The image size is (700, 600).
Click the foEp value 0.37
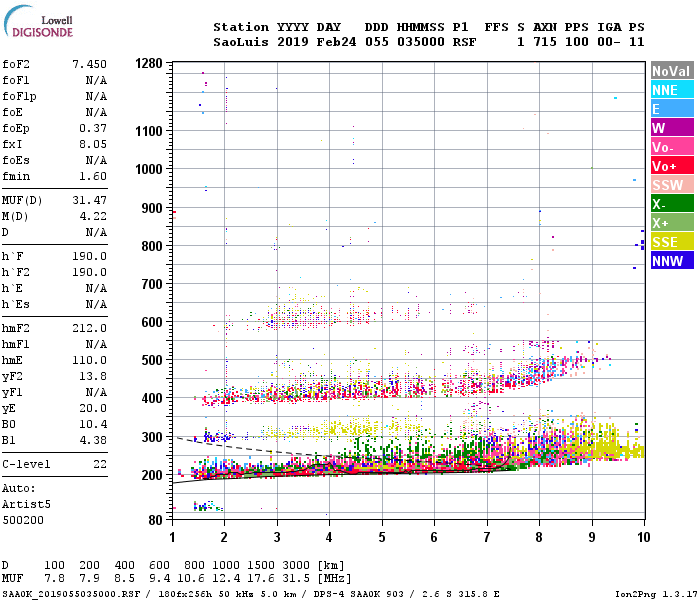93,128
